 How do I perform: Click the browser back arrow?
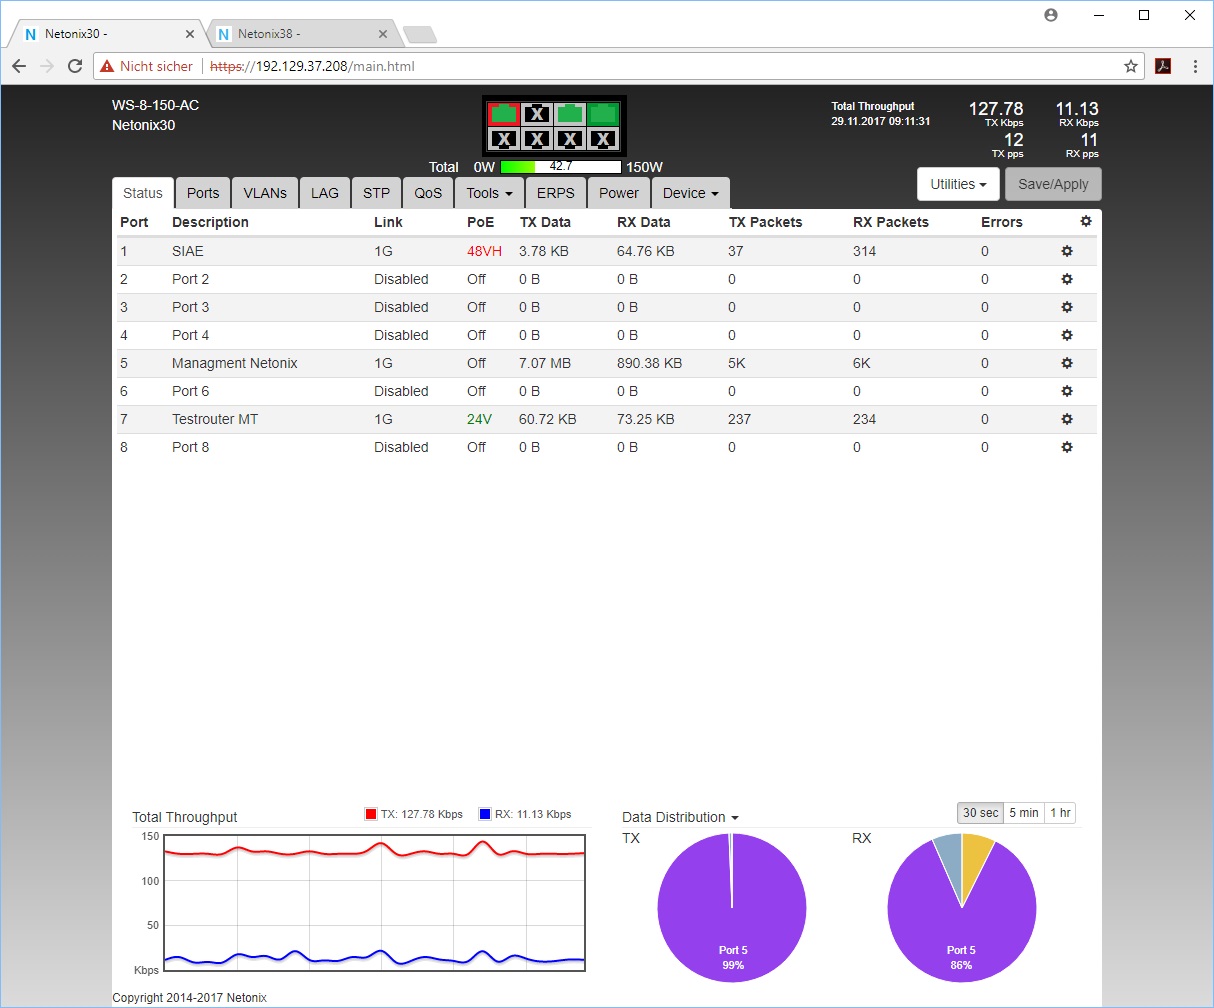click(x=19, y=67)
